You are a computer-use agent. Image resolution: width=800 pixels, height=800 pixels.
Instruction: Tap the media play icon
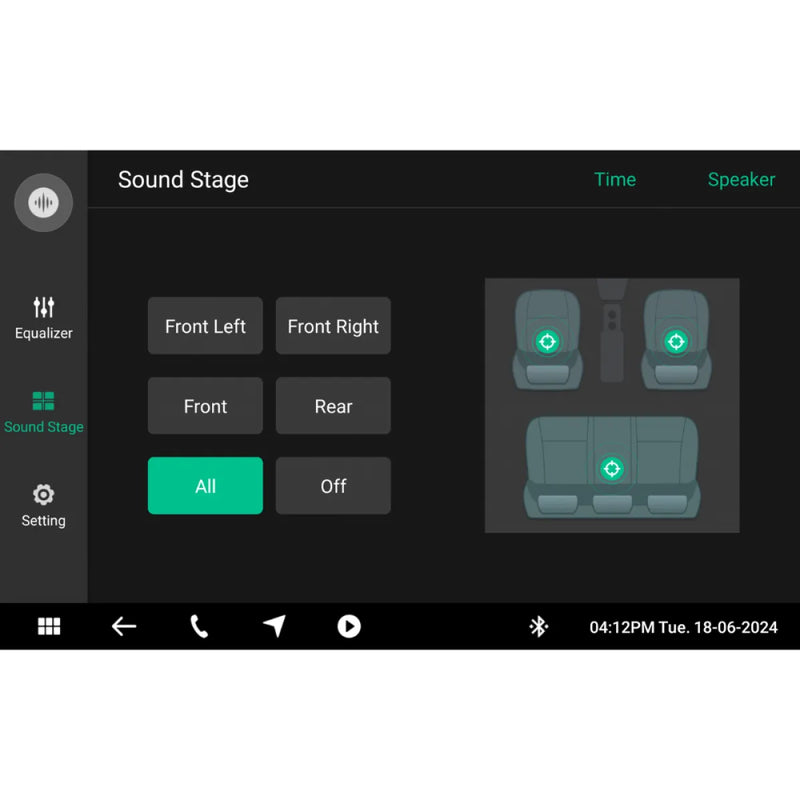coord(349,626)
